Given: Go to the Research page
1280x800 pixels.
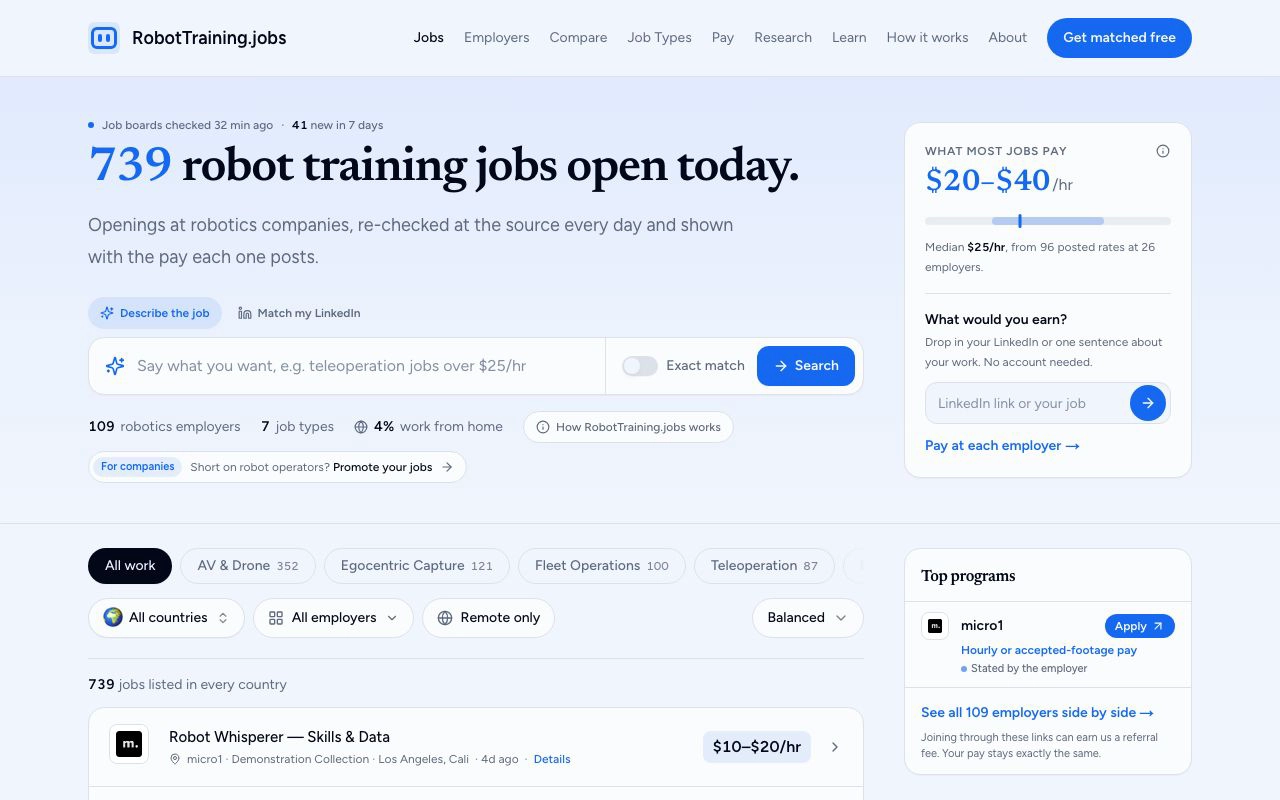Looking at the screenshot, I should pyautogui.click(x=783, y=38).
